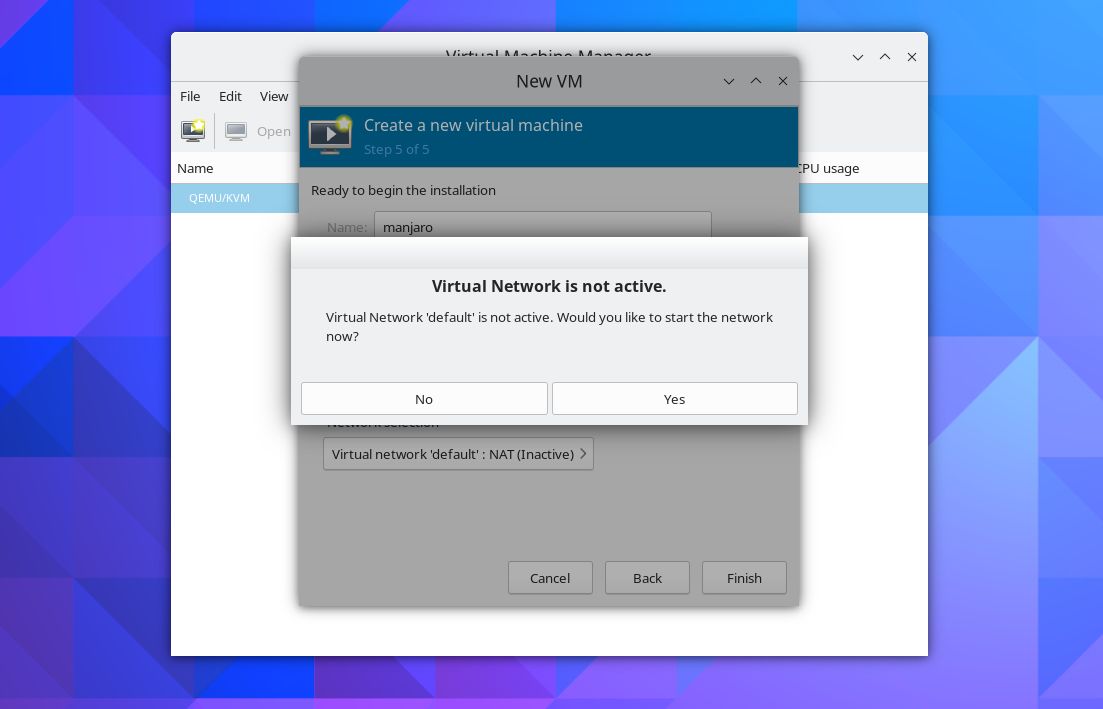
Task: Click Finish to begin installation
Action: pyautogui.click(x=744, y=577)
